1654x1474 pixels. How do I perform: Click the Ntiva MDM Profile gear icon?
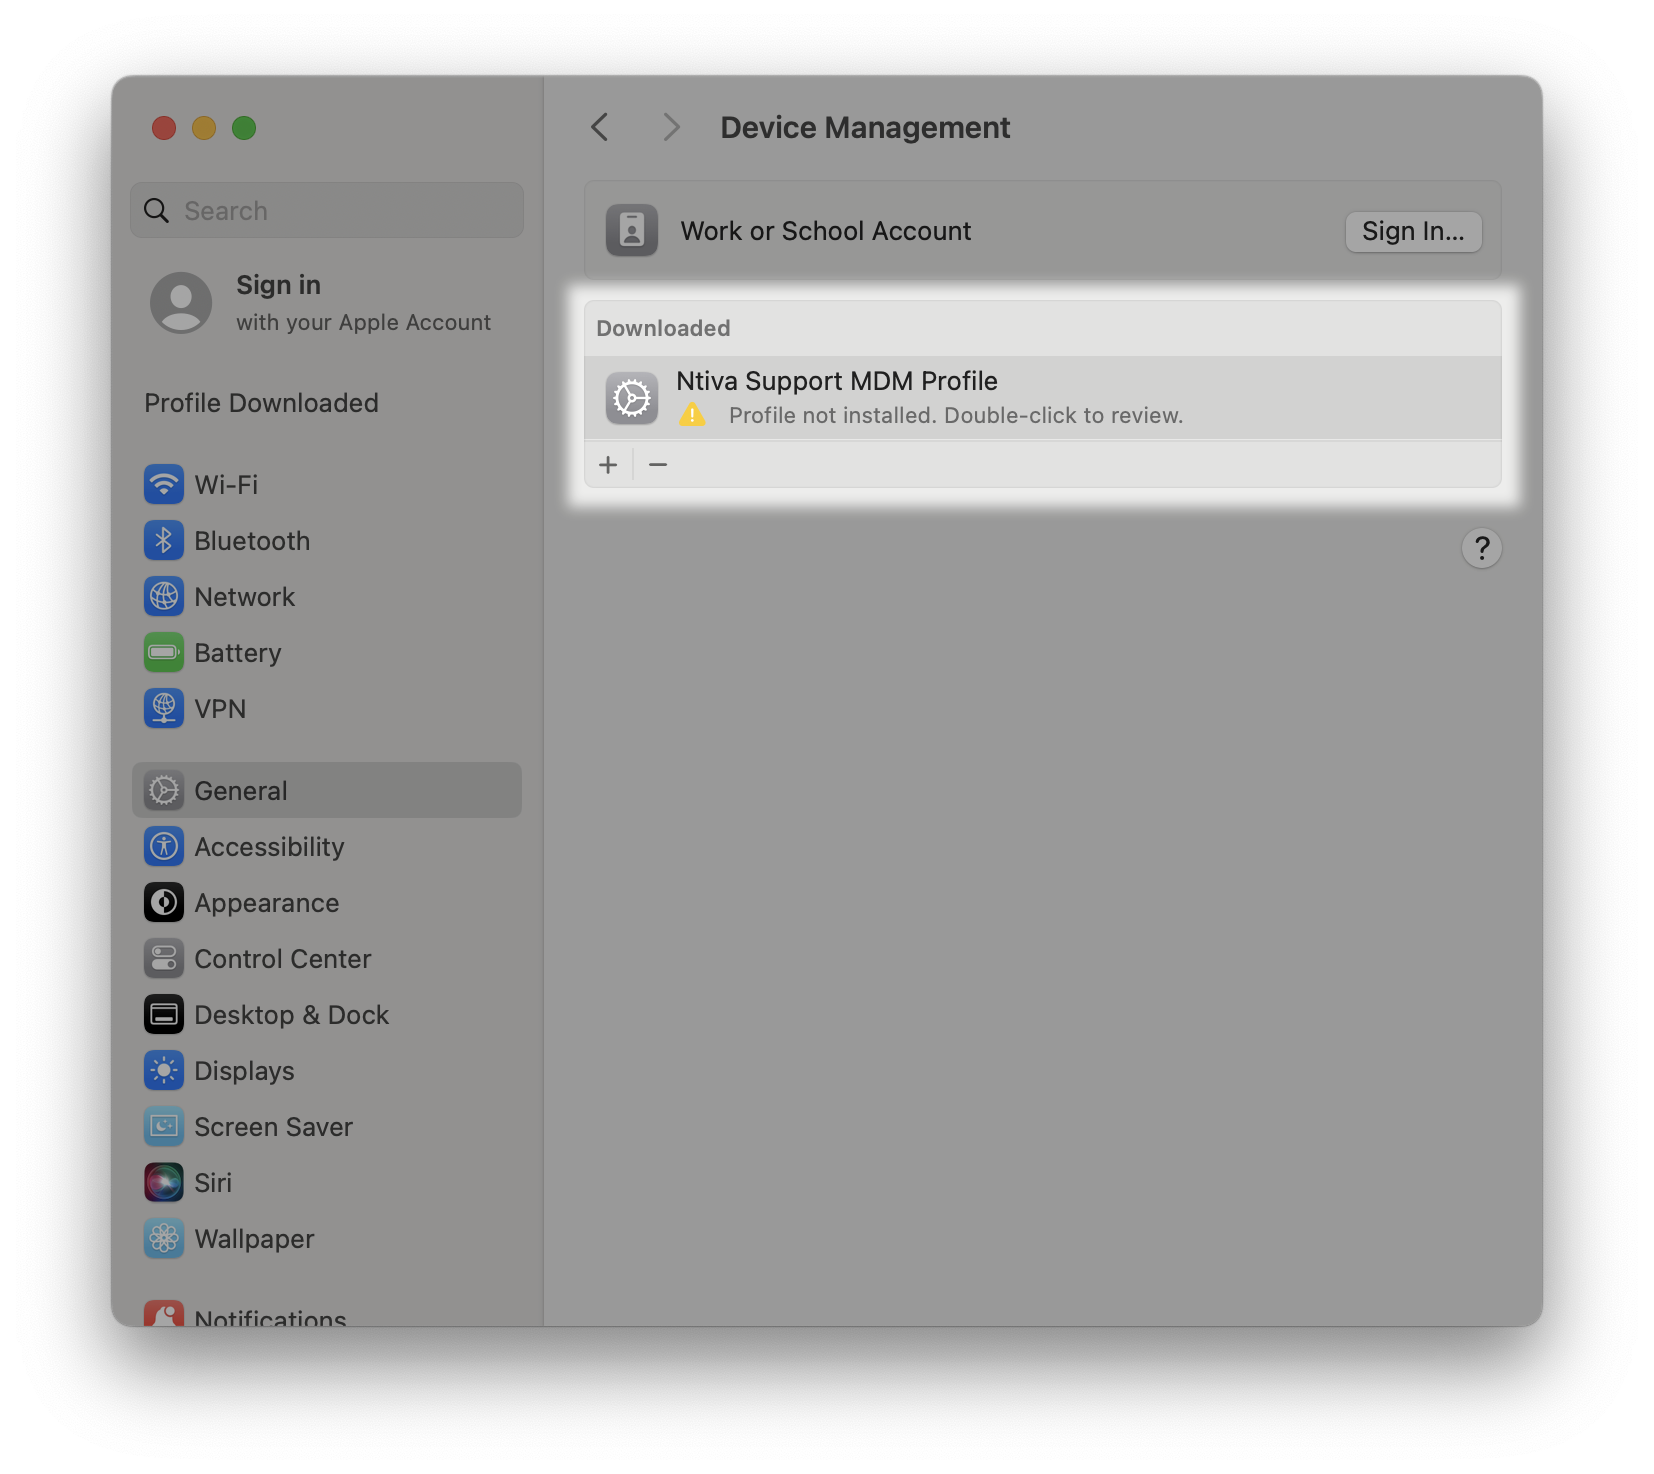point(632,398)
